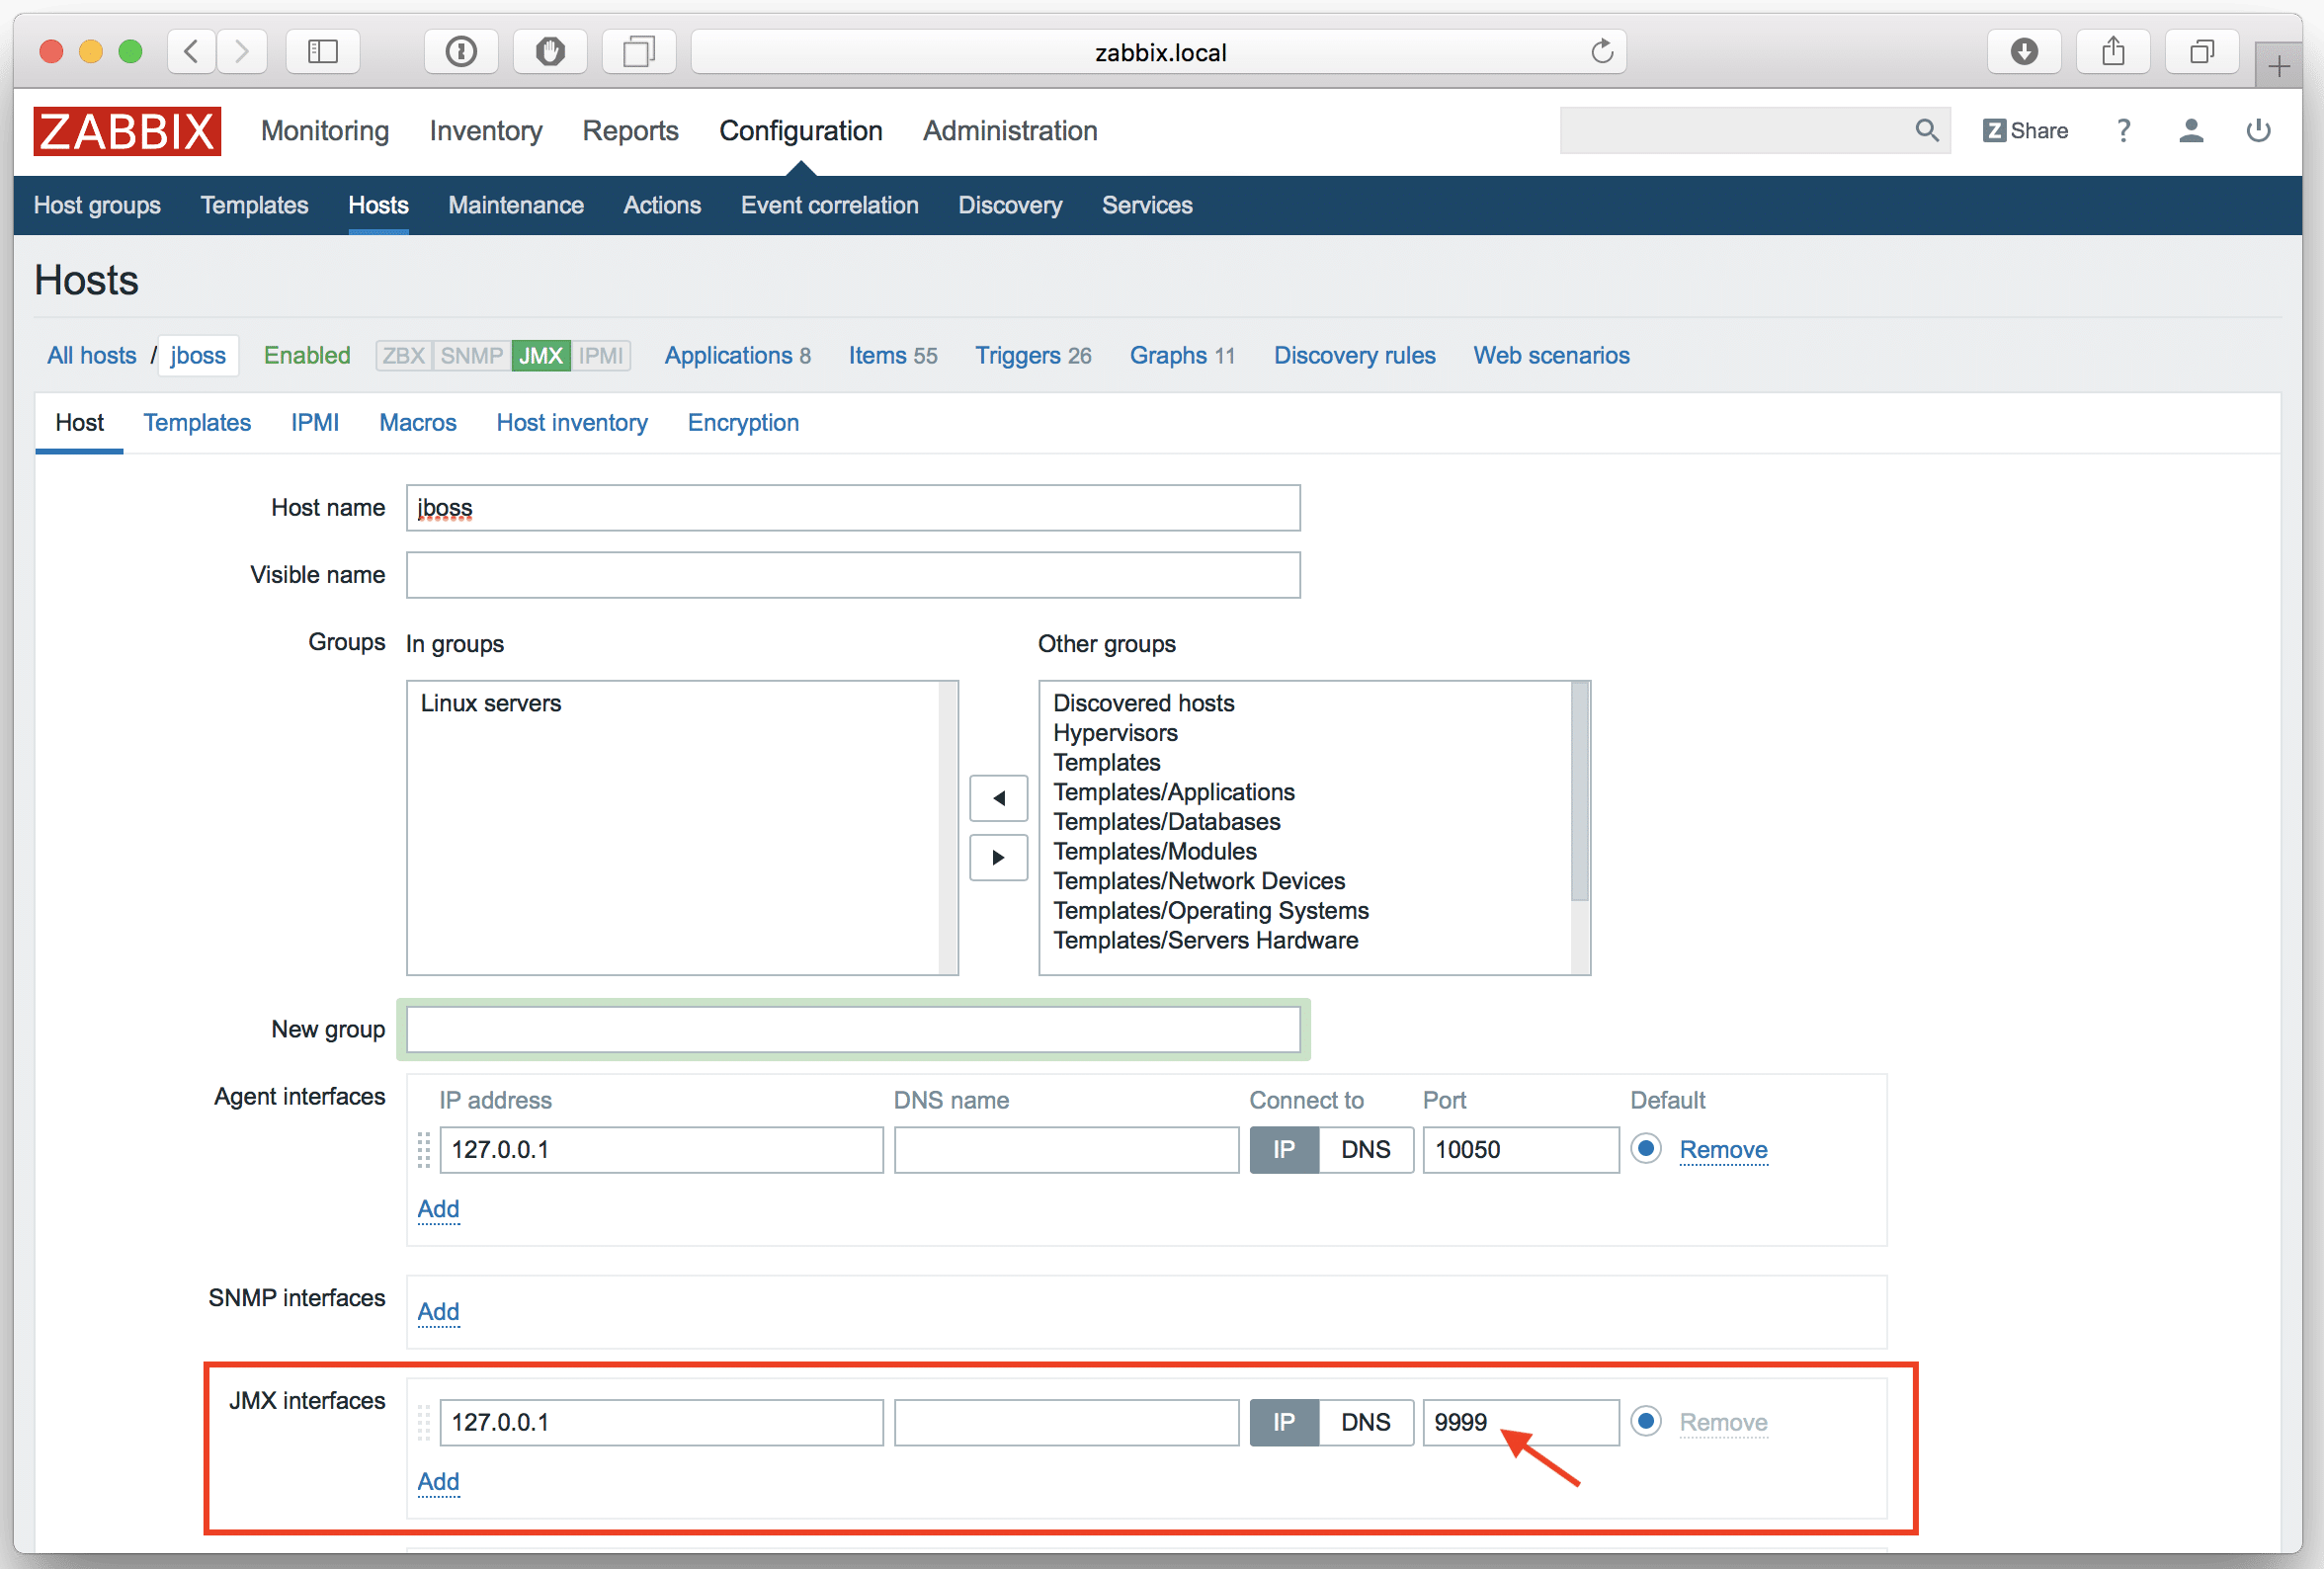Screen dimensions: 2324x1569
Task: Show all tabs overview icon
Action: pos(2201,51)
